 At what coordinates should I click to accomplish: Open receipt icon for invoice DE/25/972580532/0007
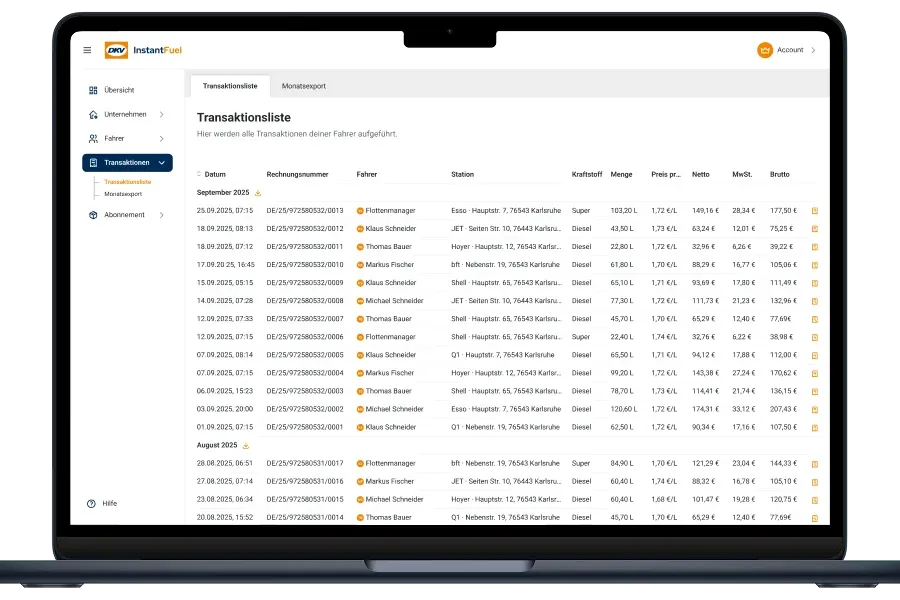(814, 319)
